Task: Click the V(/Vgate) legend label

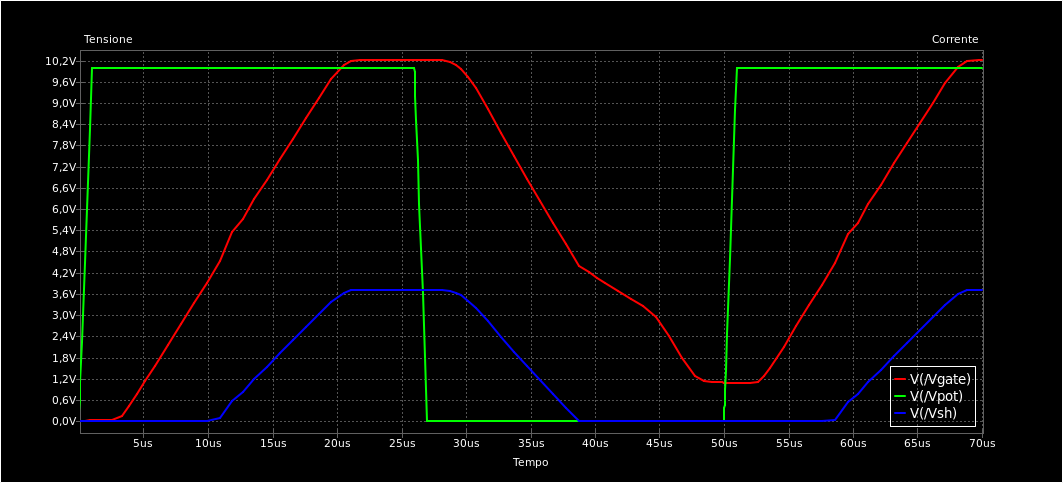Action: coord(940,379)
